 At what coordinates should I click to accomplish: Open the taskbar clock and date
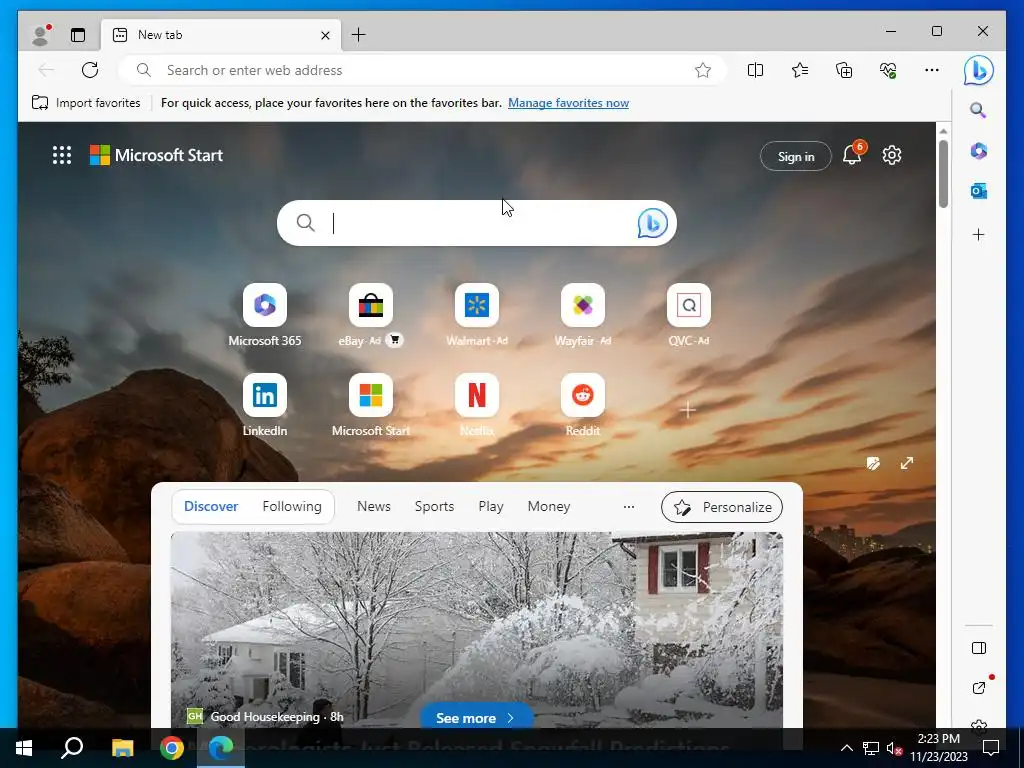[x=938, y=748]
